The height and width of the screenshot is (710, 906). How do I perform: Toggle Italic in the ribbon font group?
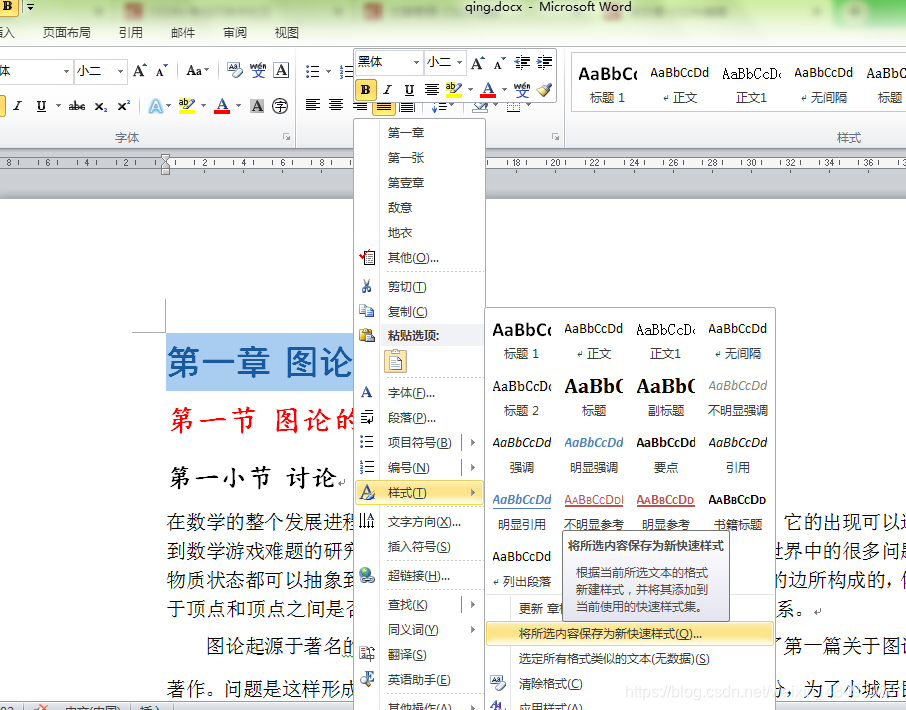[18, 106]
